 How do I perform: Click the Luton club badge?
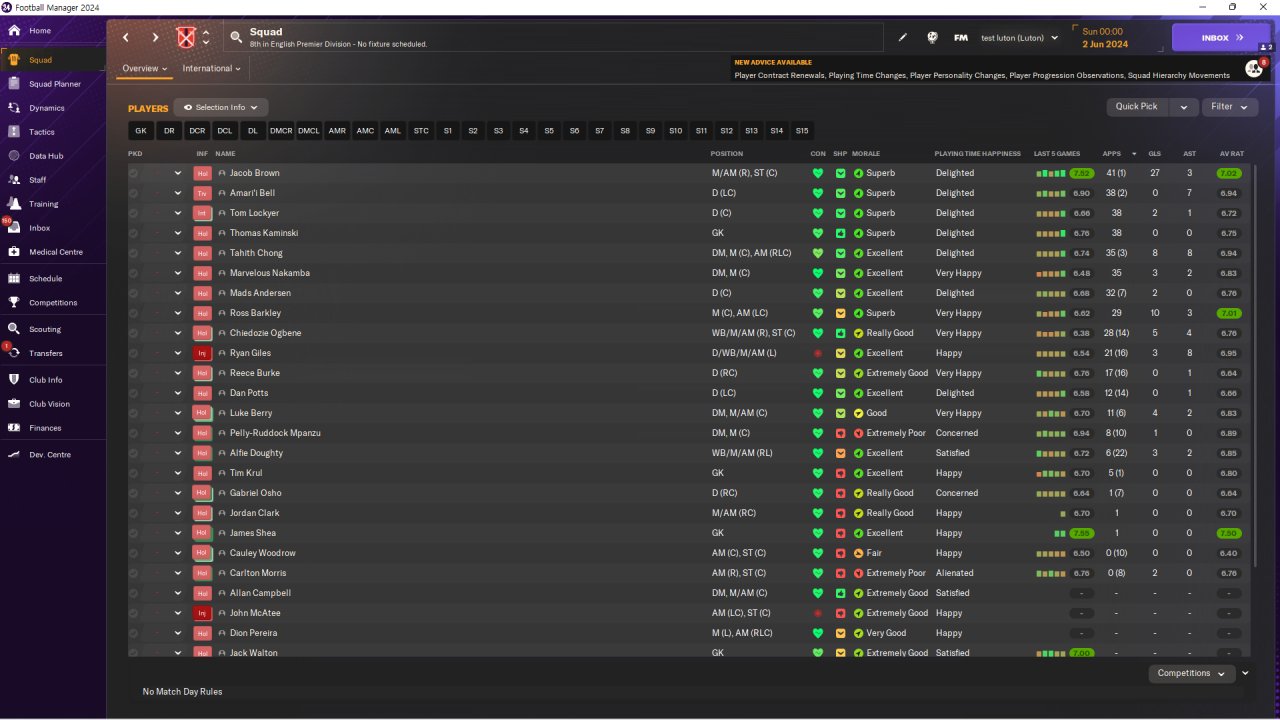coord(185,38)
